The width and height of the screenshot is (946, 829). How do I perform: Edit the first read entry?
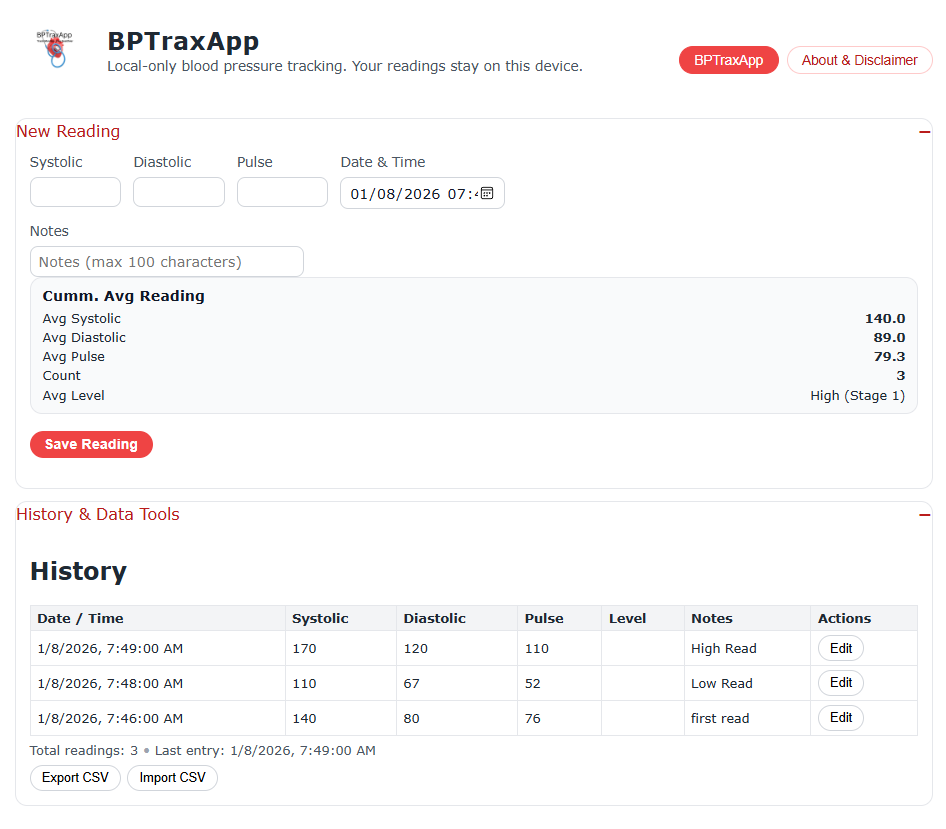pos(840,718)
